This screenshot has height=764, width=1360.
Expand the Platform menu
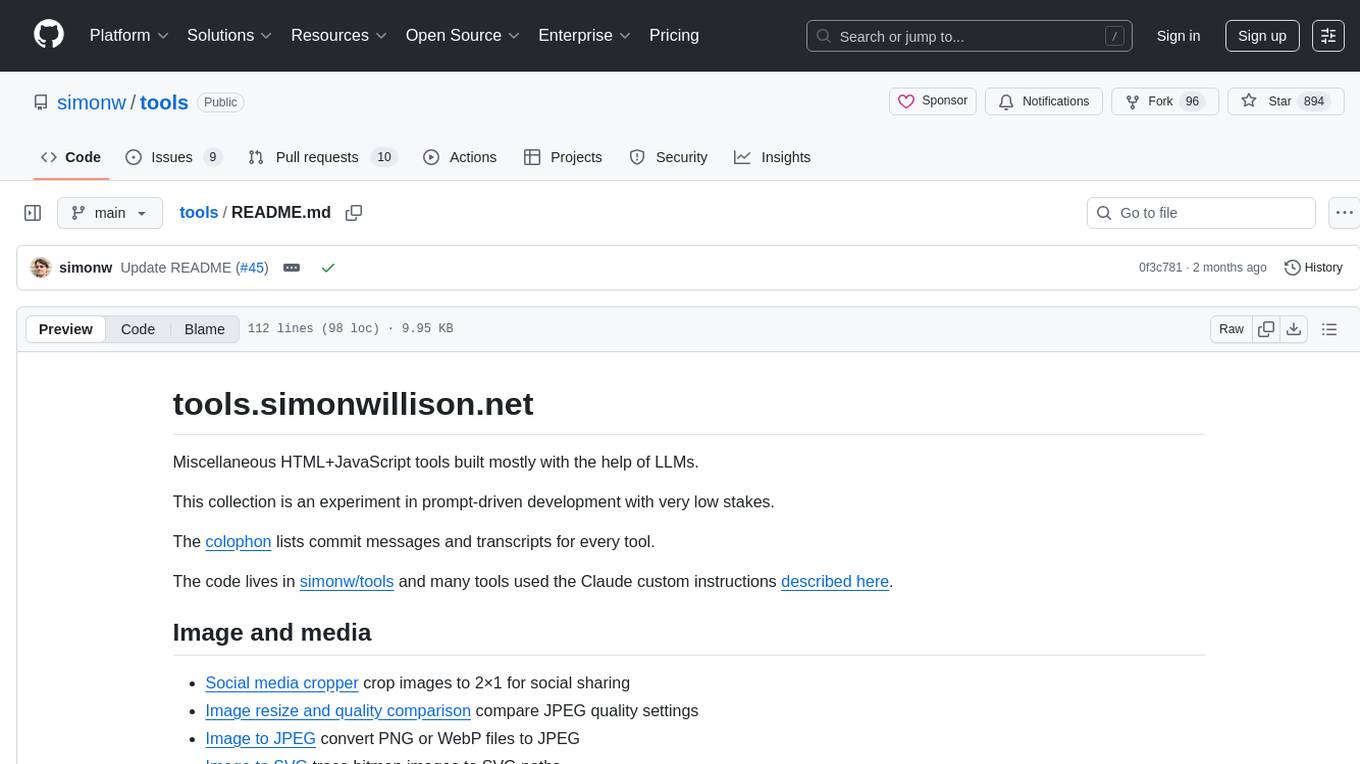(x=129, y=35)
